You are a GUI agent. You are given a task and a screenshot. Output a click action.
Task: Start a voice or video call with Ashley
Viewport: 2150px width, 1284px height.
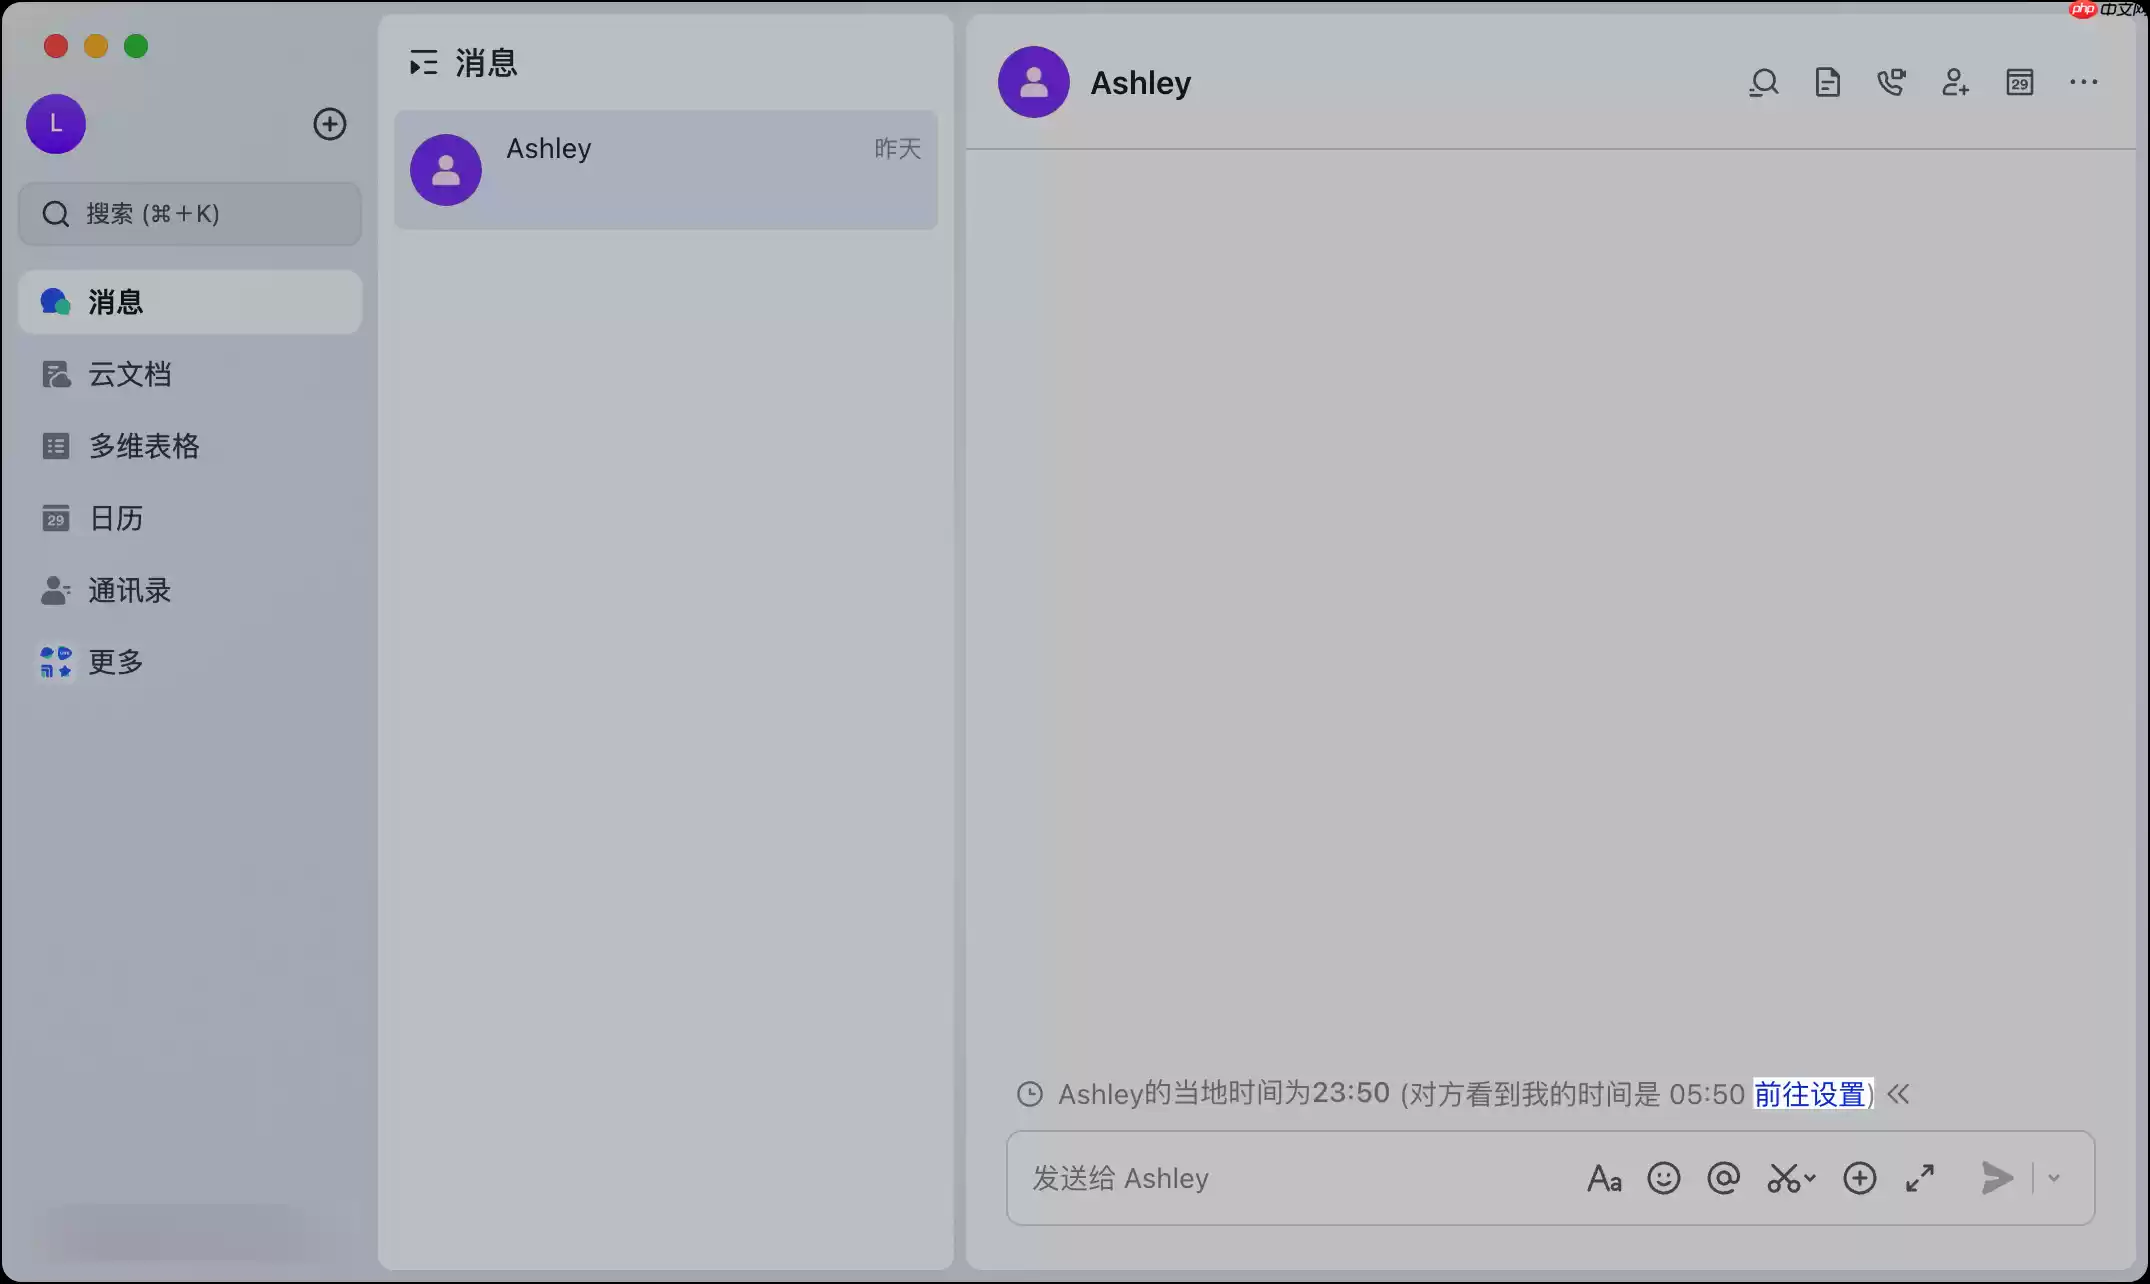[x=1892, y=82]
